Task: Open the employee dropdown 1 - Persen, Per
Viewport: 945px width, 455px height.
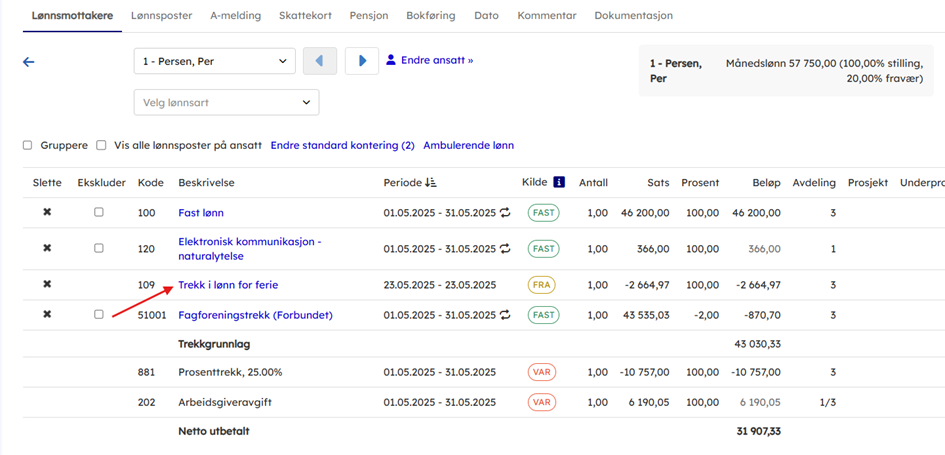Action: point(214,61)
